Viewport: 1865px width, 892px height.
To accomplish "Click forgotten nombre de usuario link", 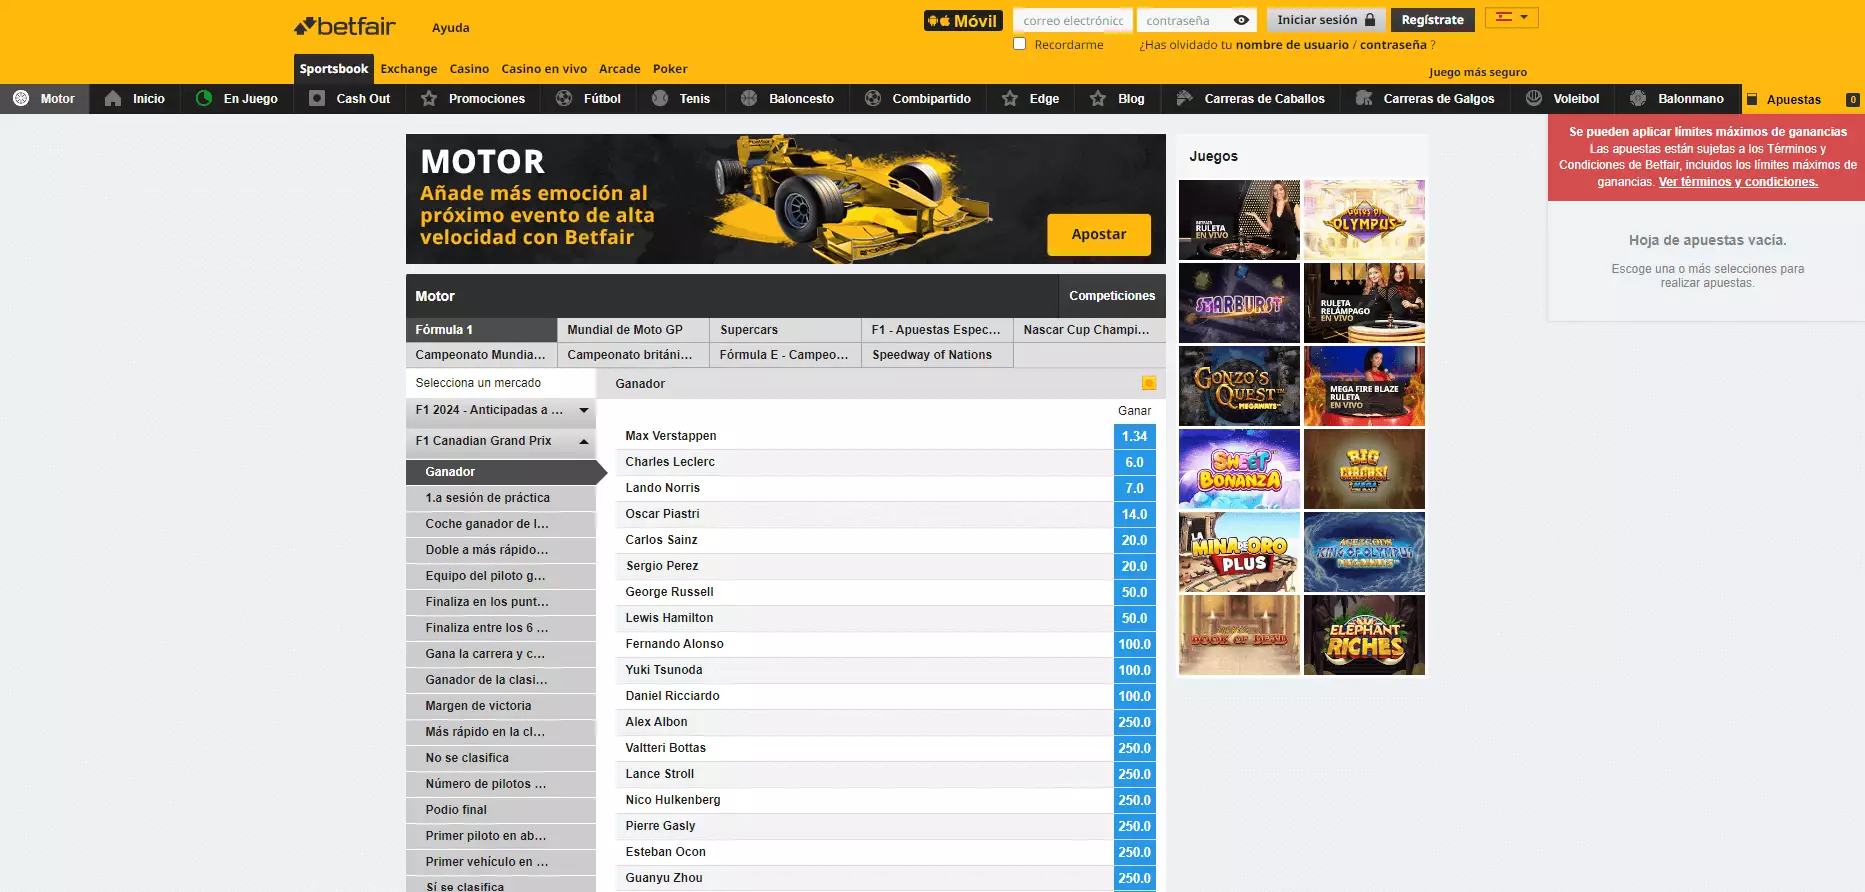I will [x=1292, y=45].
